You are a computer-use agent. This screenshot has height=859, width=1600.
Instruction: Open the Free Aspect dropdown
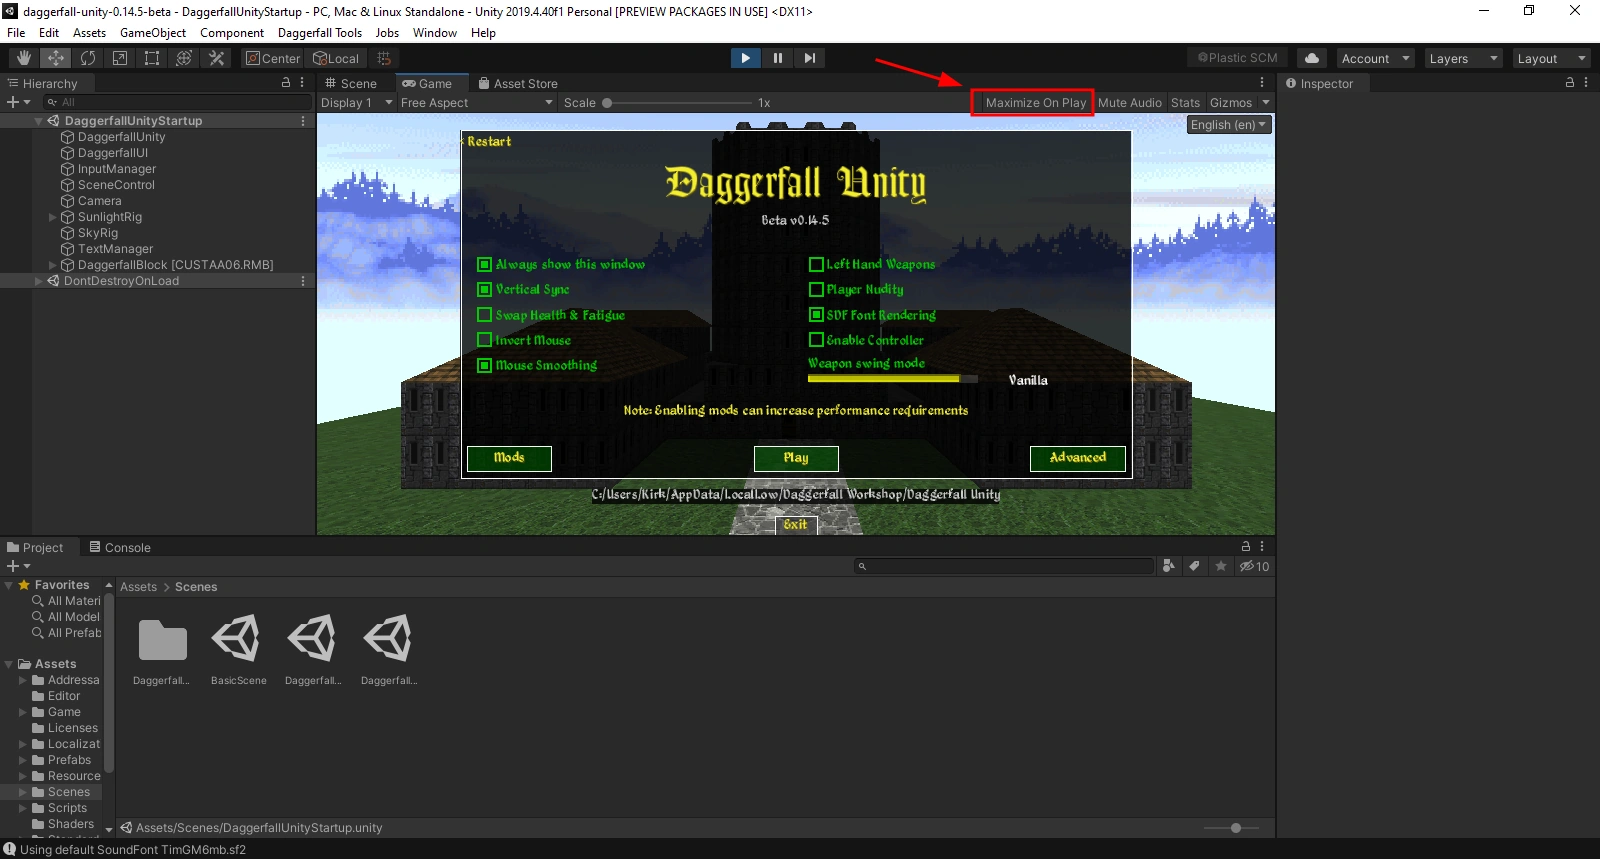pos(476,103)
